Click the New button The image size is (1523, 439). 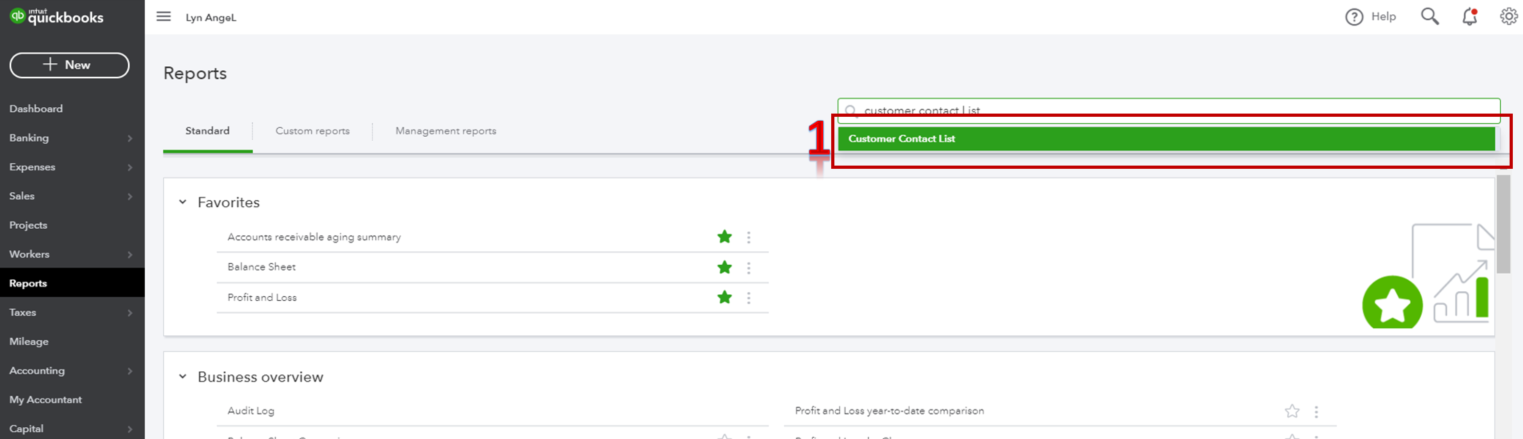pos(69,65)
